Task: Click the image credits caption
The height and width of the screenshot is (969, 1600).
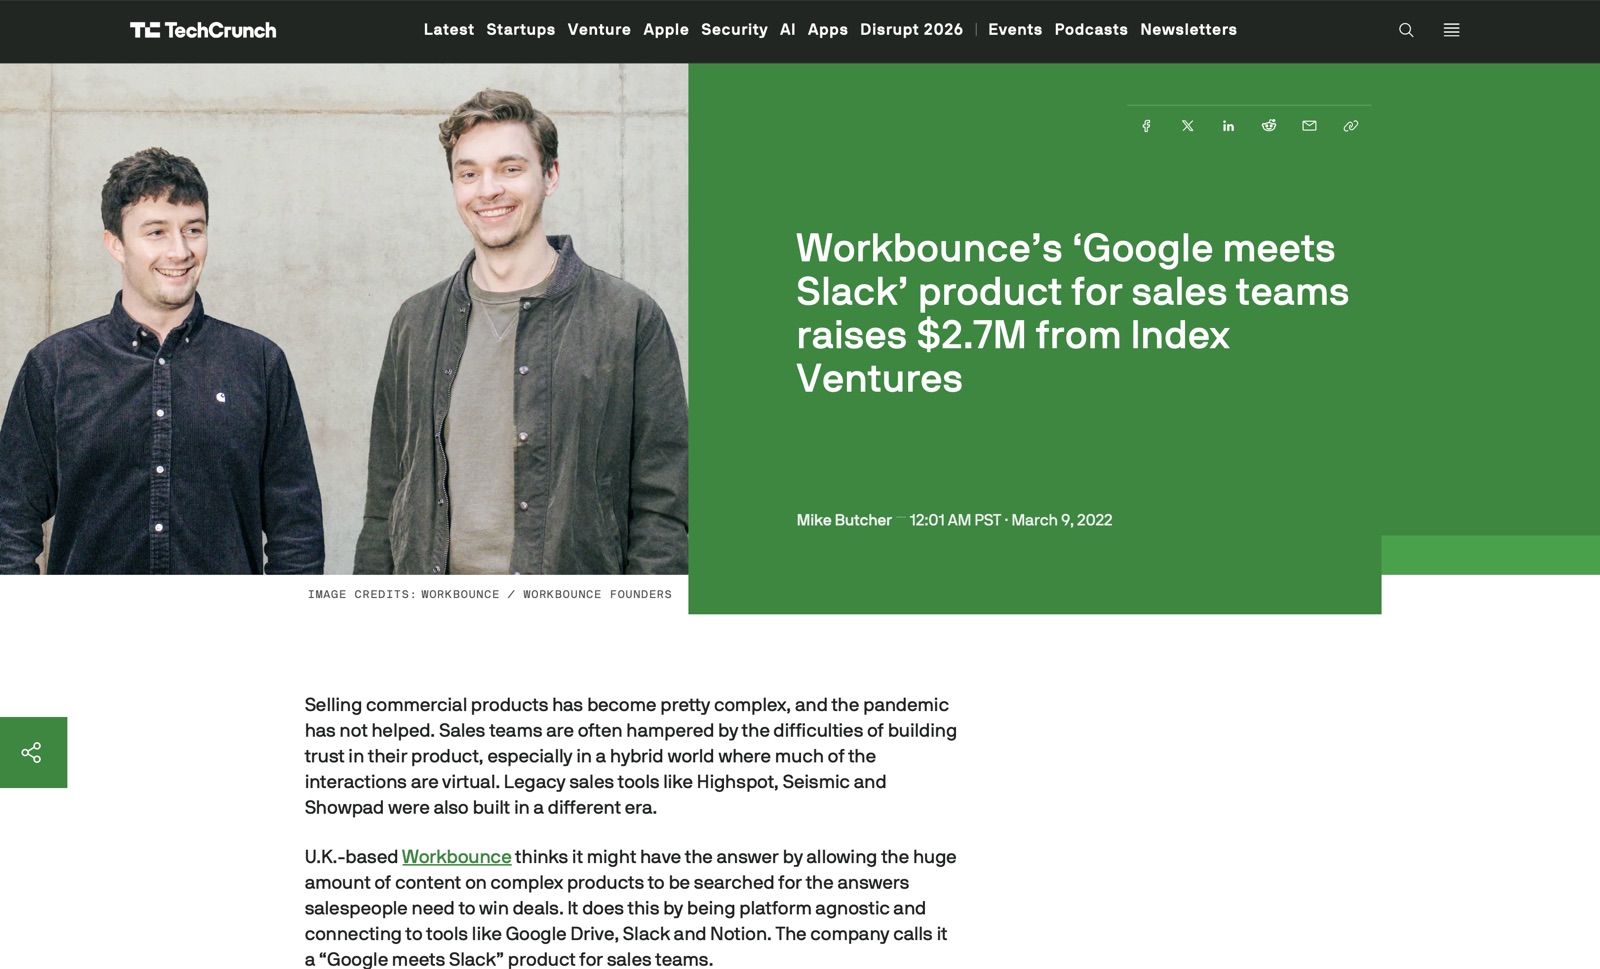Action: click(490, 594)
